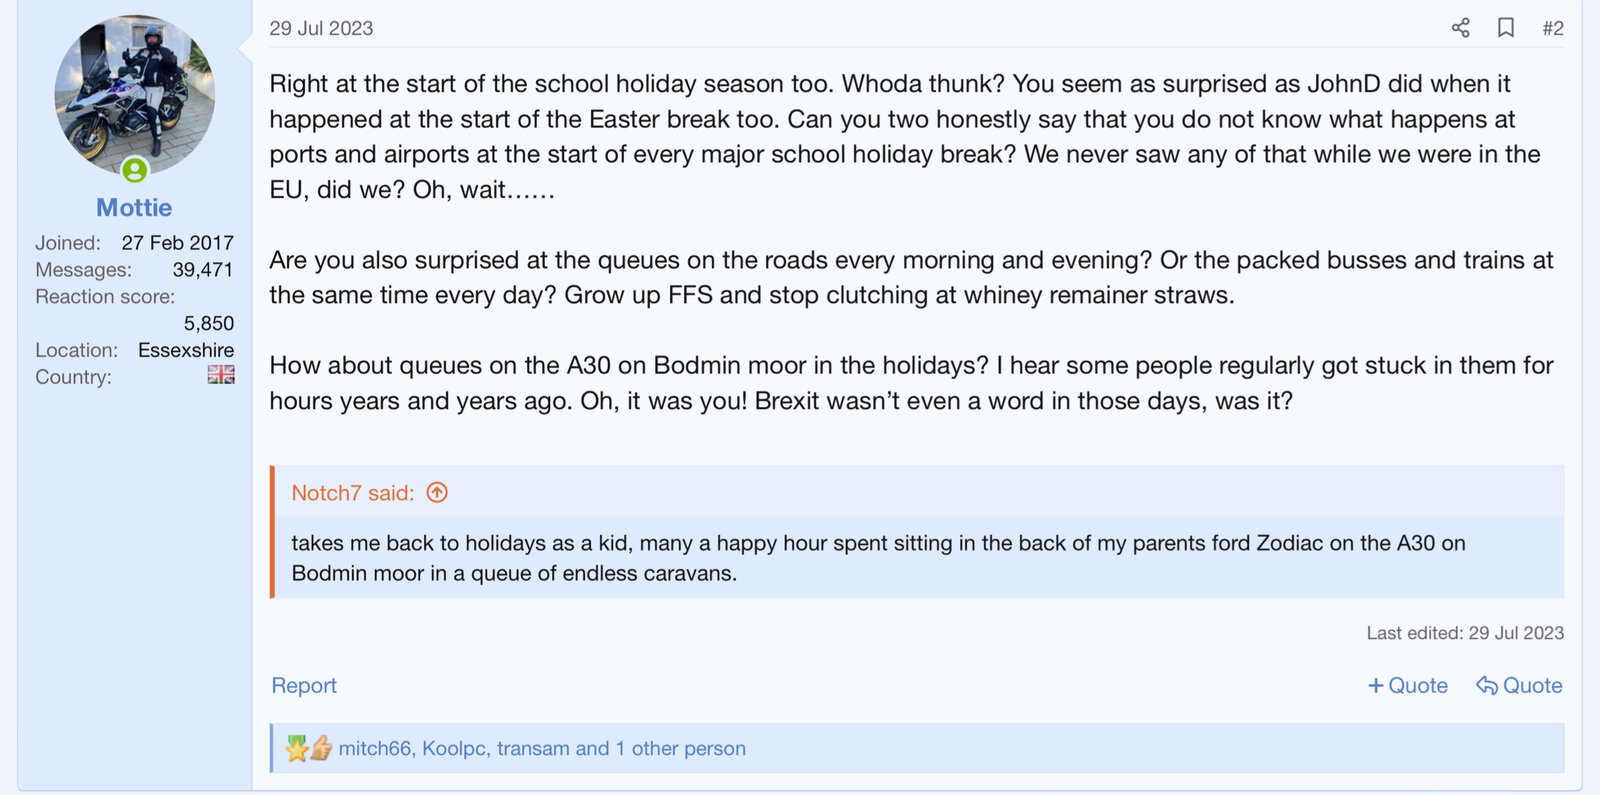This screenshot has height=795, width=1600.
Task: Click the 'Notch7 said:' quote header
Action: click(x=352, y=493)
